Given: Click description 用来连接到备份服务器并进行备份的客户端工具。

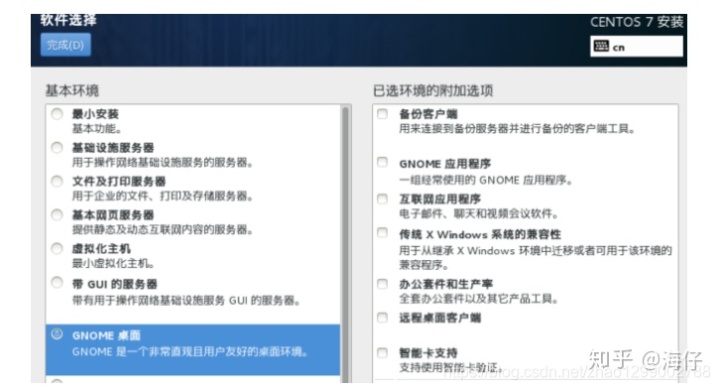Looking at the screenshot, I should click(517, 129).
